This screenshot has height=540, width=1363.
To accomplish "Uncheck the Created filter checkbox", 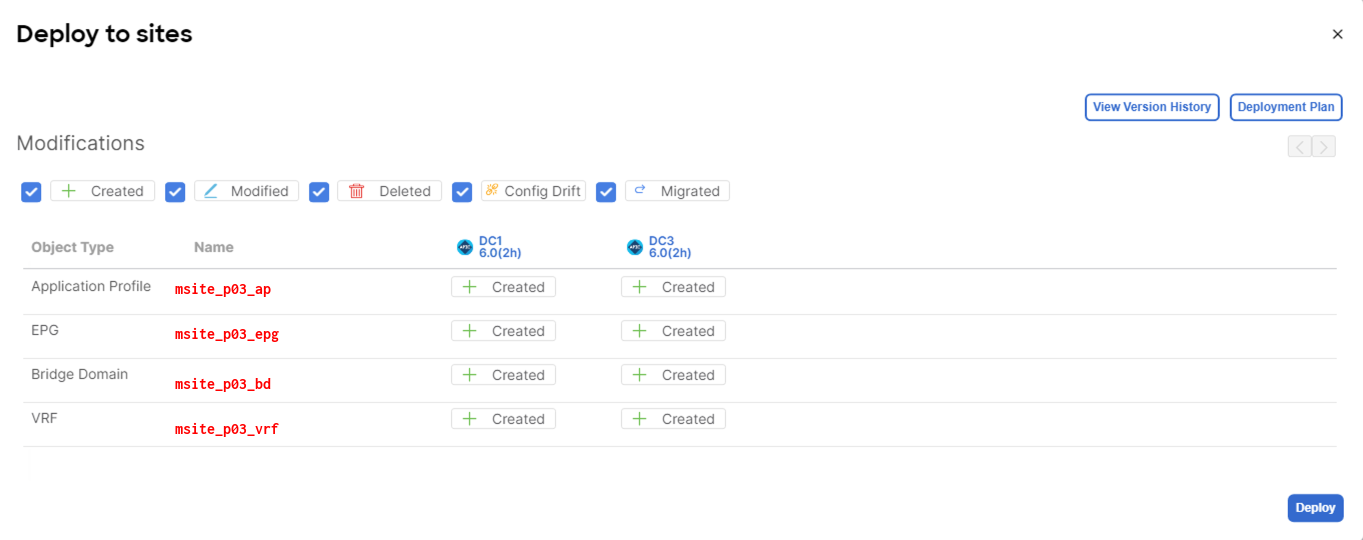I will coord(31,191).
